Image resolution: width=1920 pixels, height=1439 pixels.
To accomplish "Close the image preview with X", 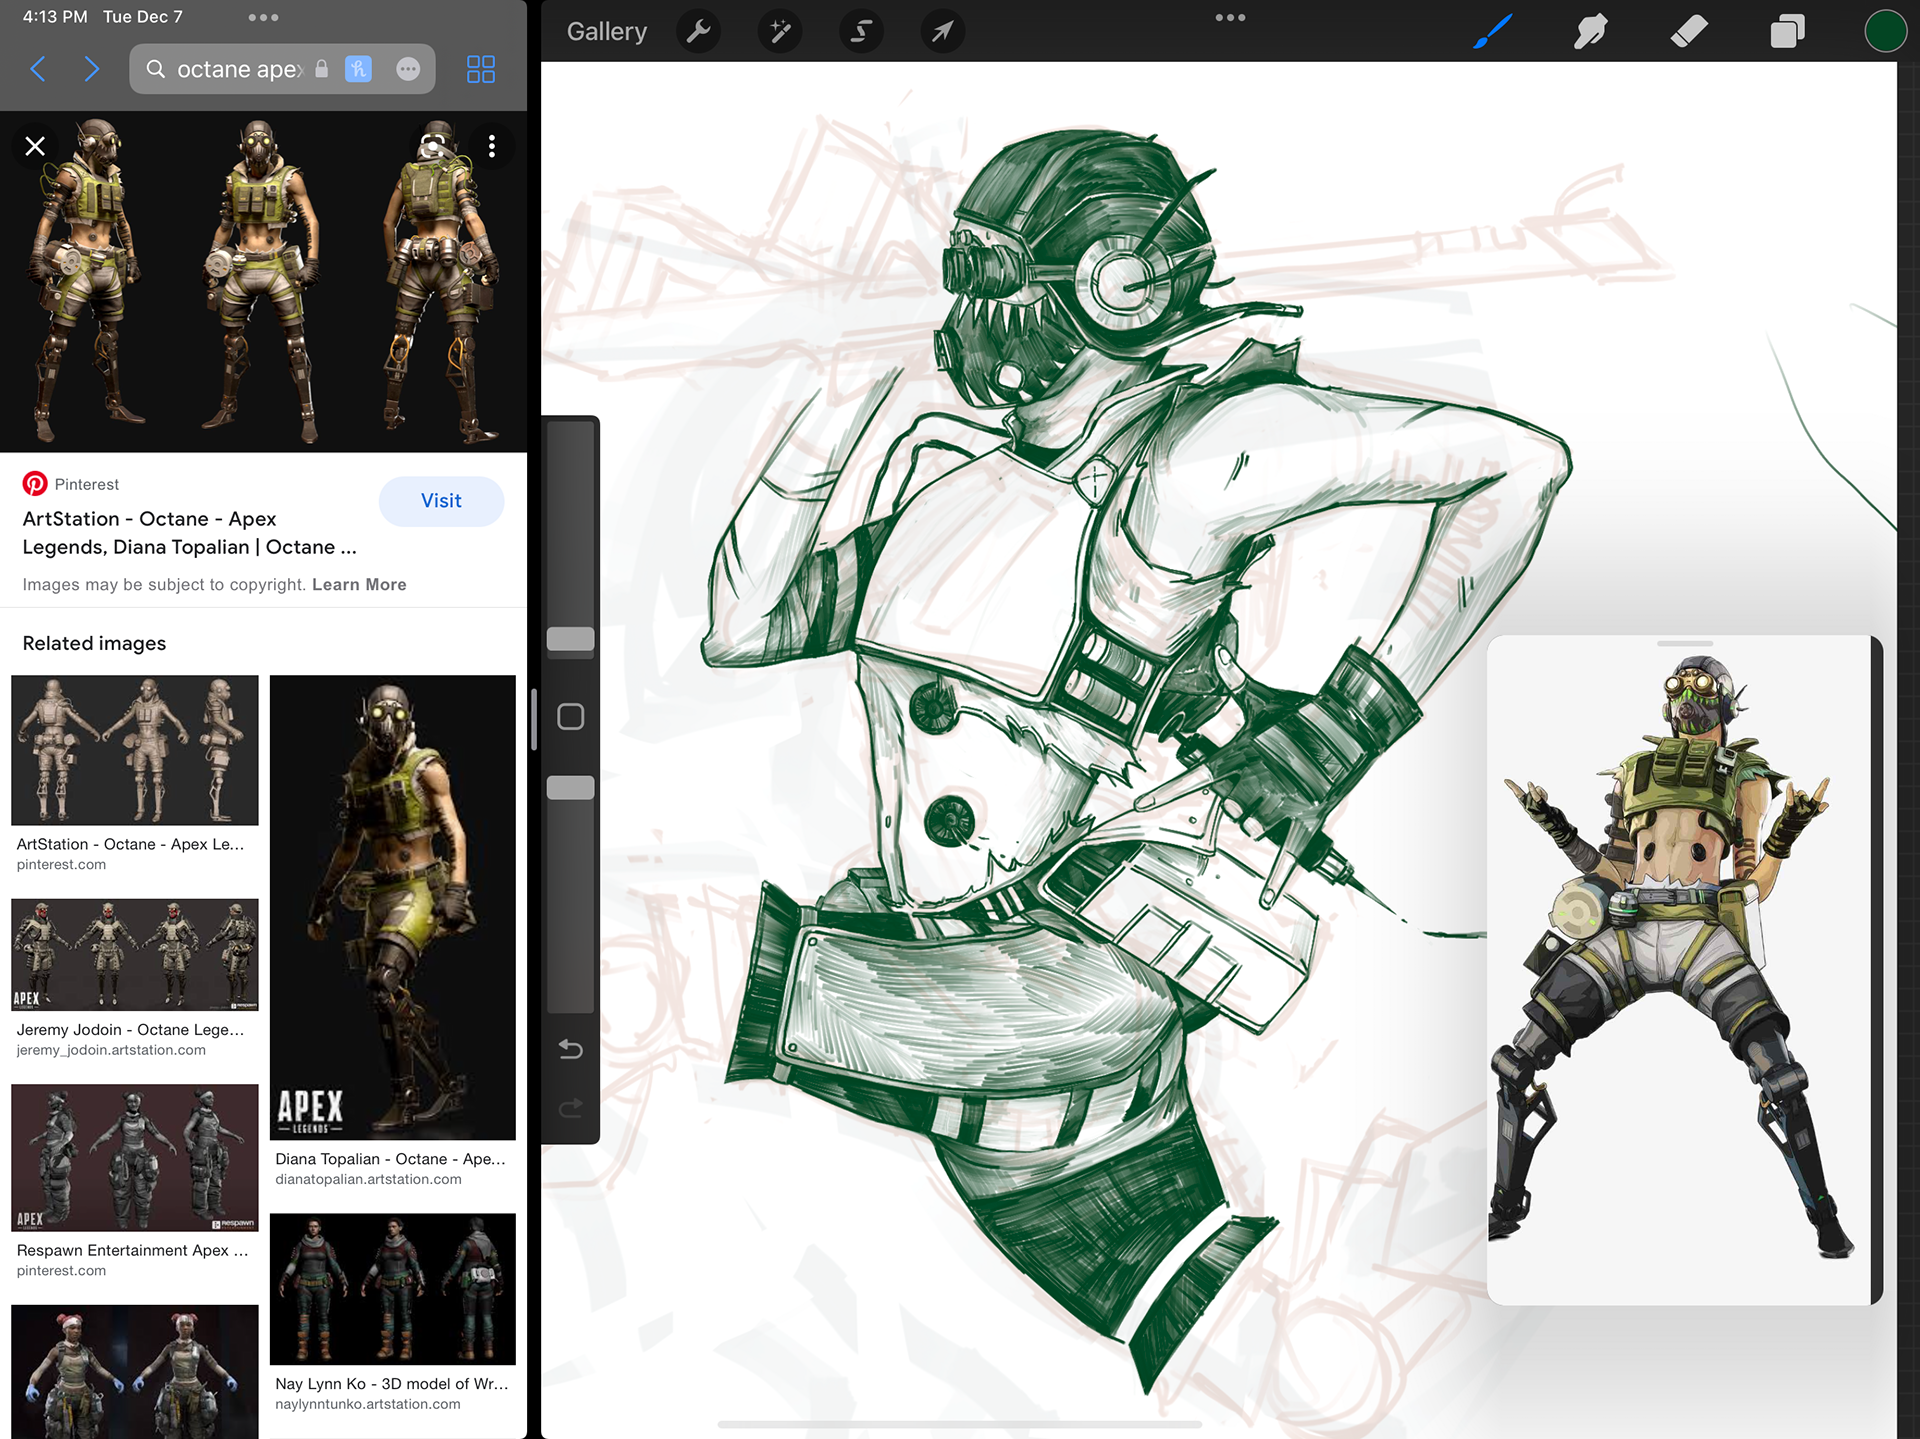I will pyautogui.click(x=35, y=147).
